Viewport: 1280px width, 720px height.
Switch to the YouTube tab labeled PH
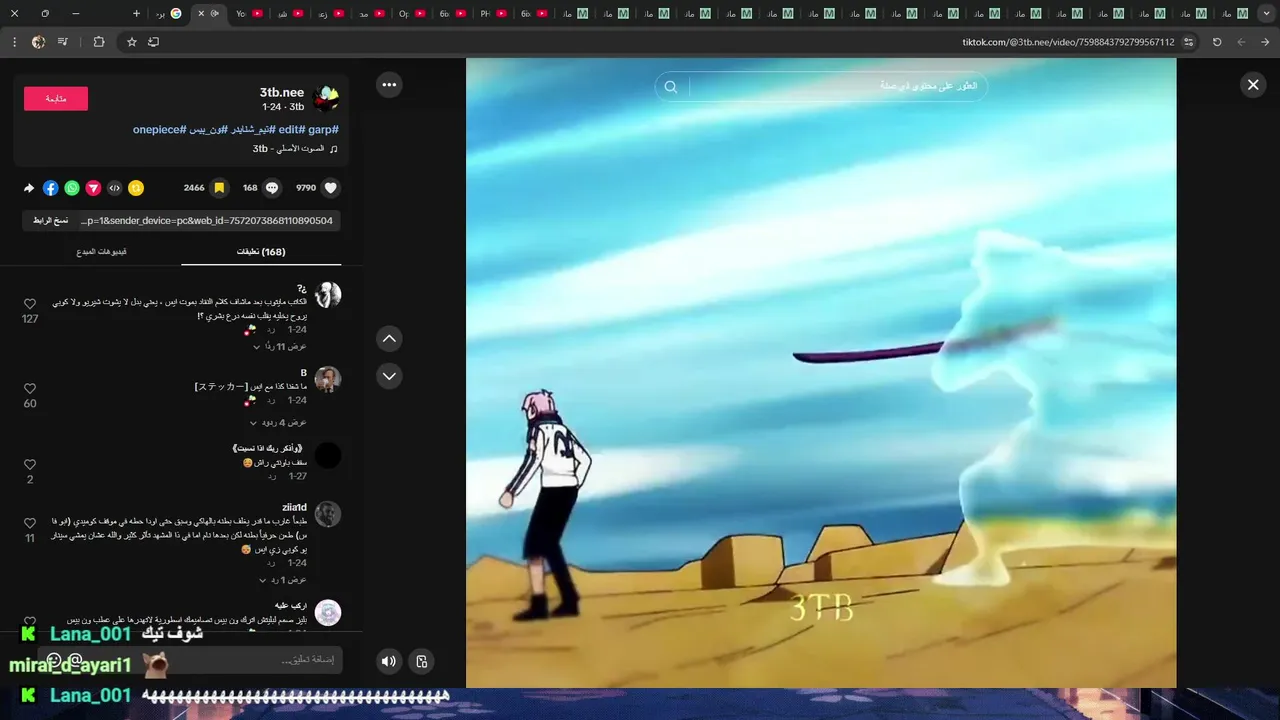(493, 14)
